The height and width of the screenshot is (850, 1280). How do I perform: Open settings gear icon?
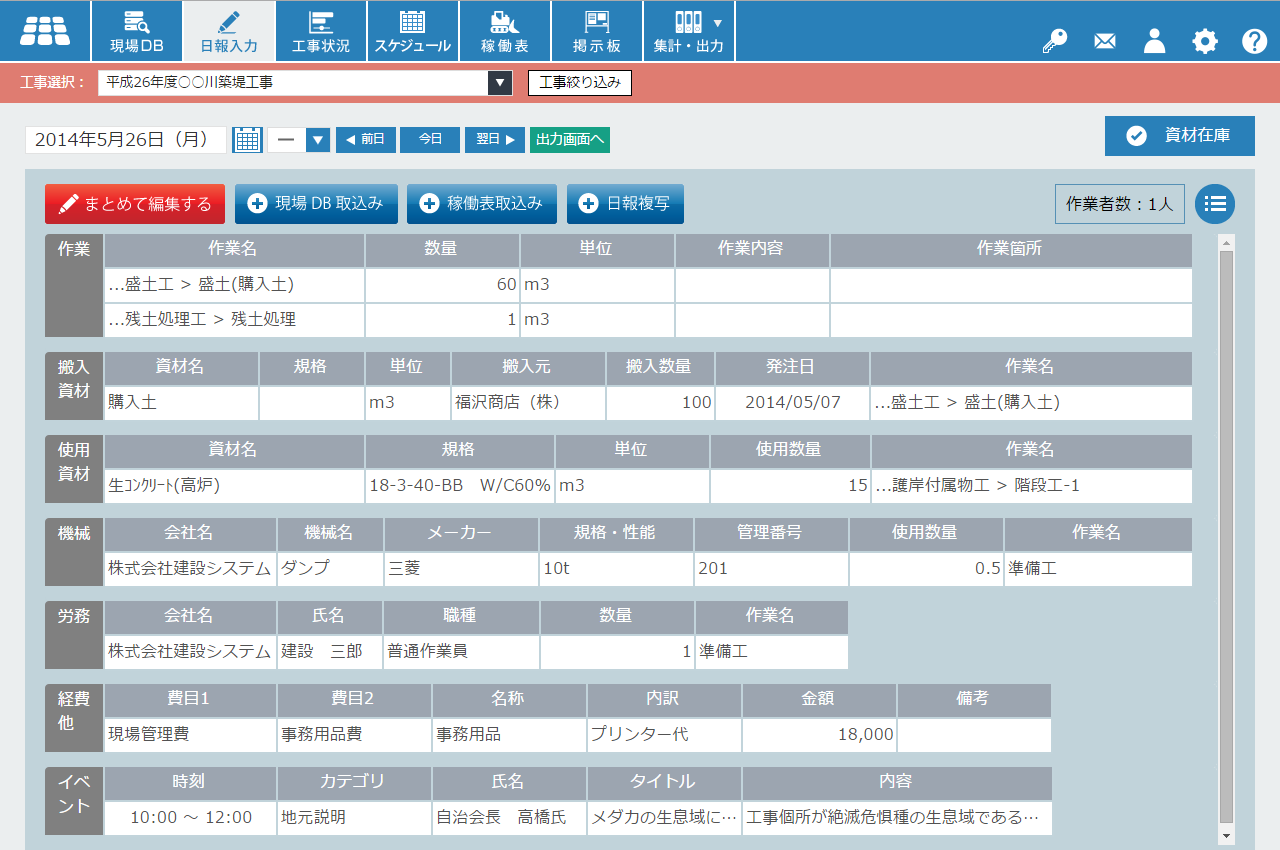(x=1205, y=41)
